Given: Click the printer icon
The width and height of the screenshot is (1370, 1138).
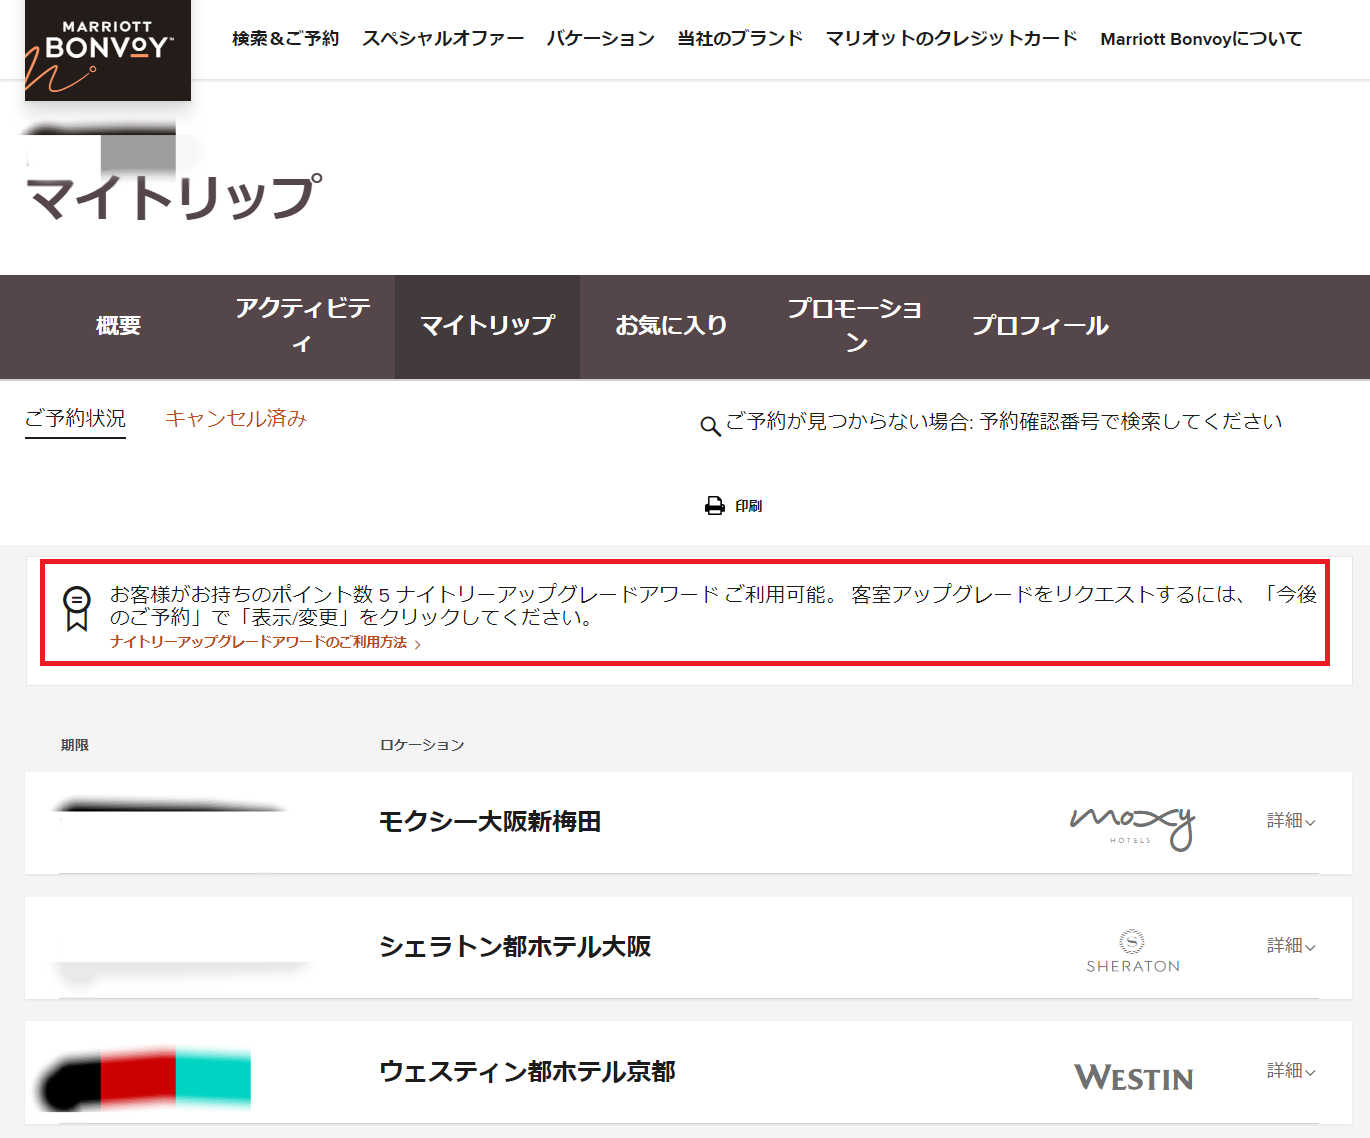Looking at the screenshot, I should (x=715, y=506).
